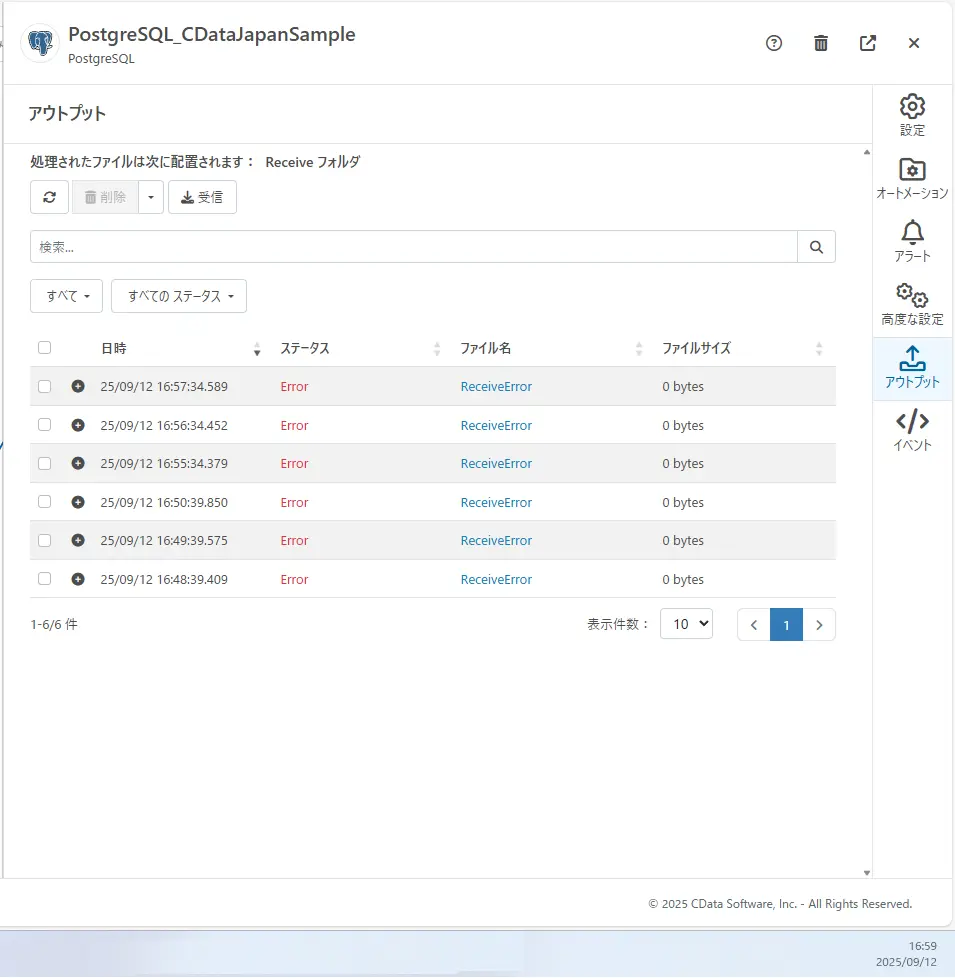Expand details of the 16:55:34.379 row
Viewport: 955px width, 978px height.
pos(78,463)
